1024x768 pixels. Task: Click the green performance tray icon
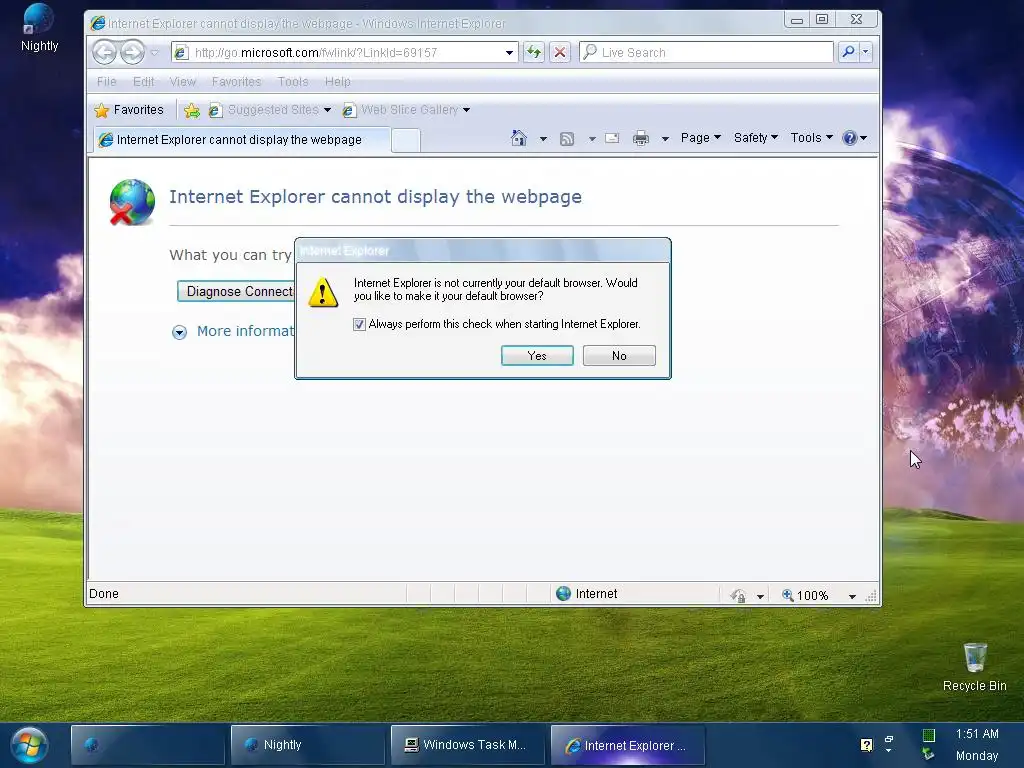point(929,735)
